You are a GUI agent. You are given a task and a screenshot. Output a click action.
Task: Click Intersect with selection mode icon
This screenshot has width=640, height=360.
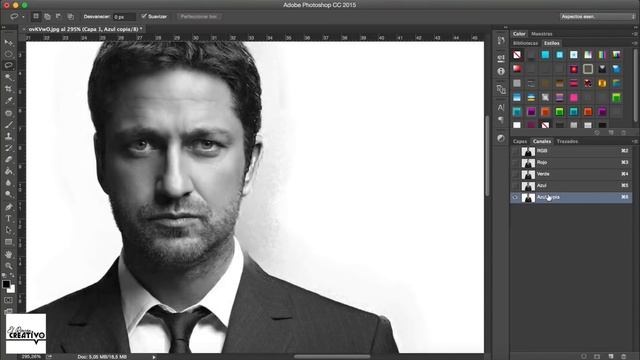(71, 16)
